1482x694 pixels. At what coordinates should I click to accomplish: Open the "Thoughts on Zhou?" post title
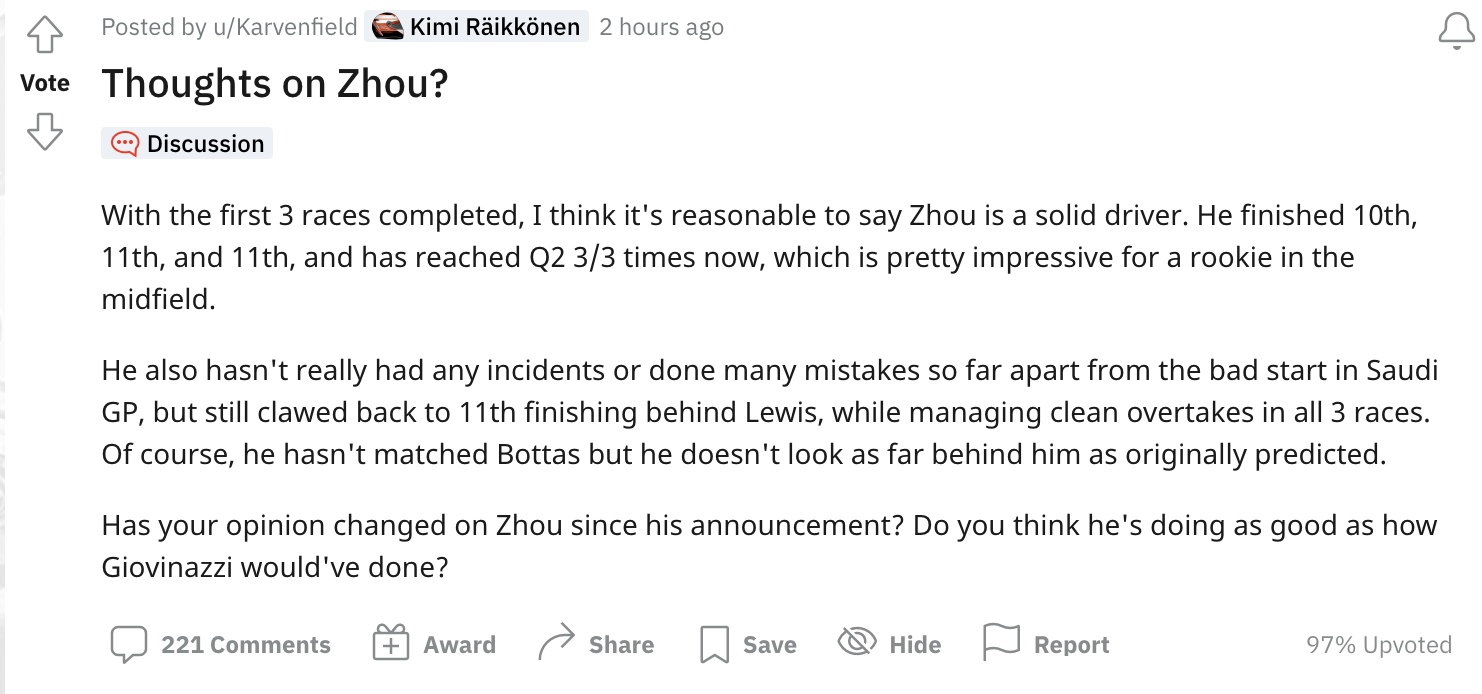(275, 84)
